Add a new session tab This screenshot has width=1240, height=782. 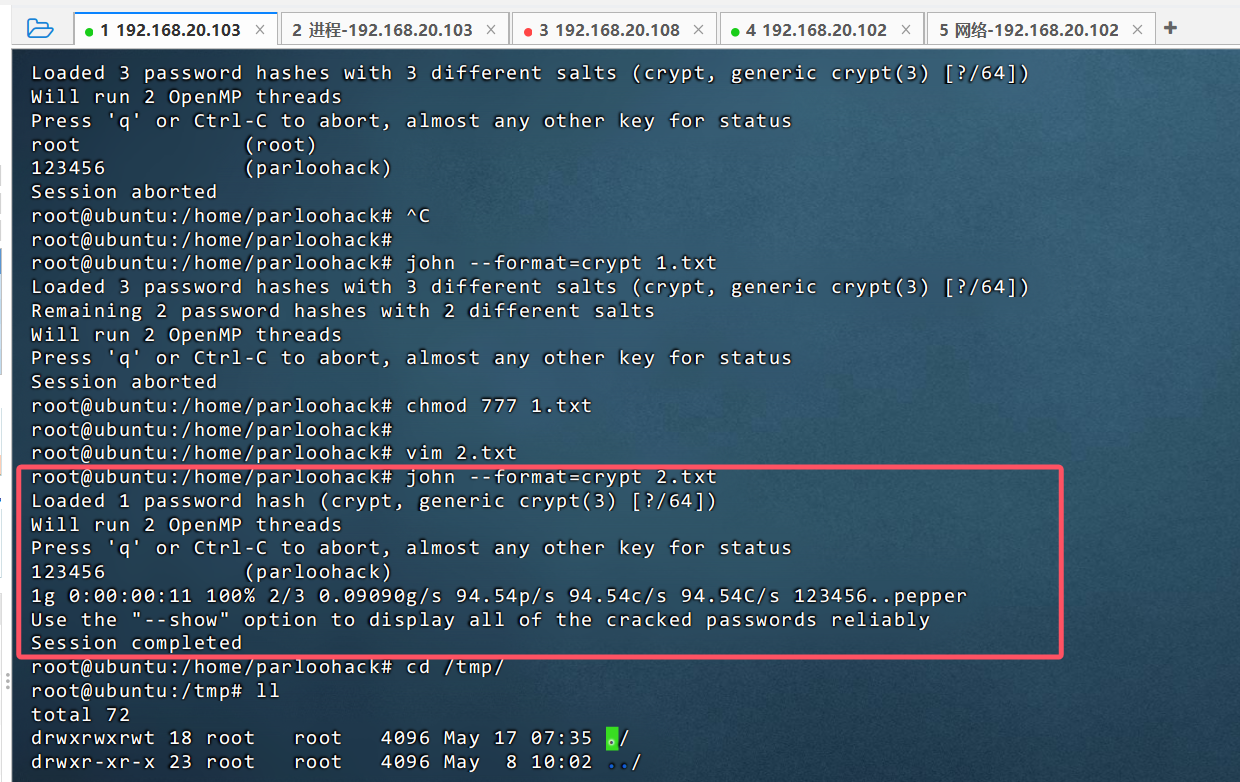[x=1171, y=28]
